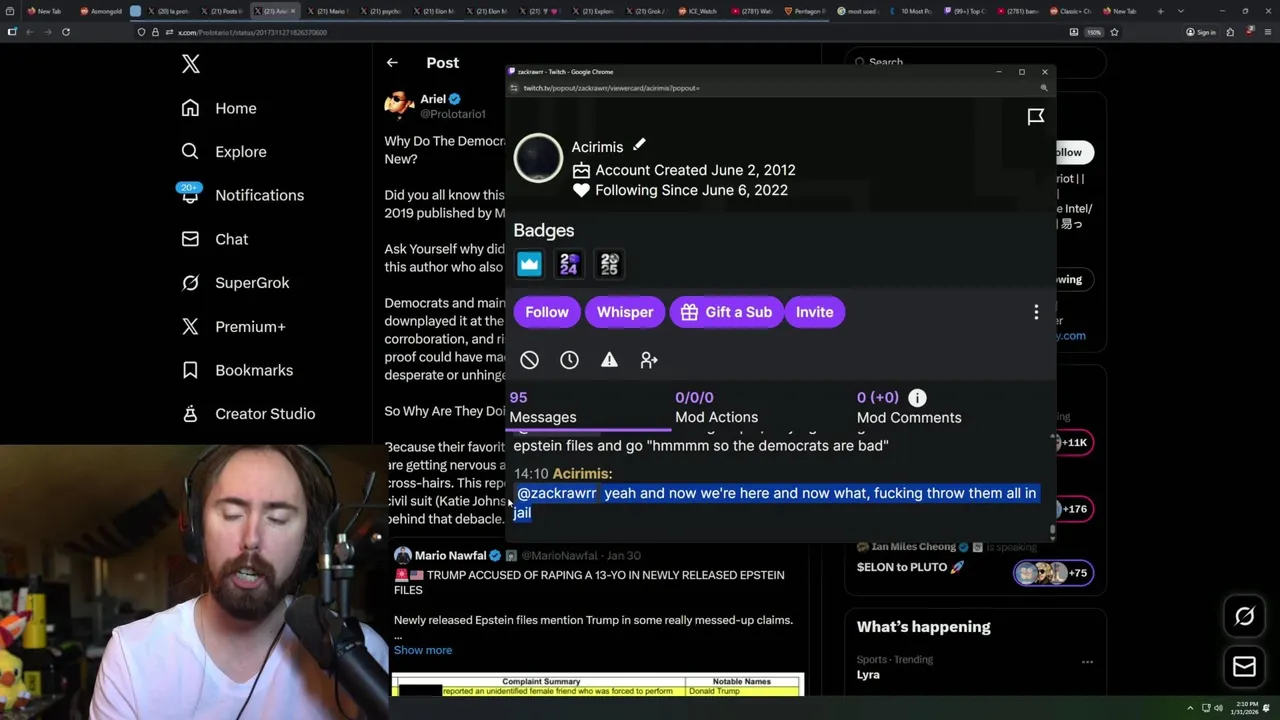Zoom using the popout magnifier icon

tap(1044, 88)
